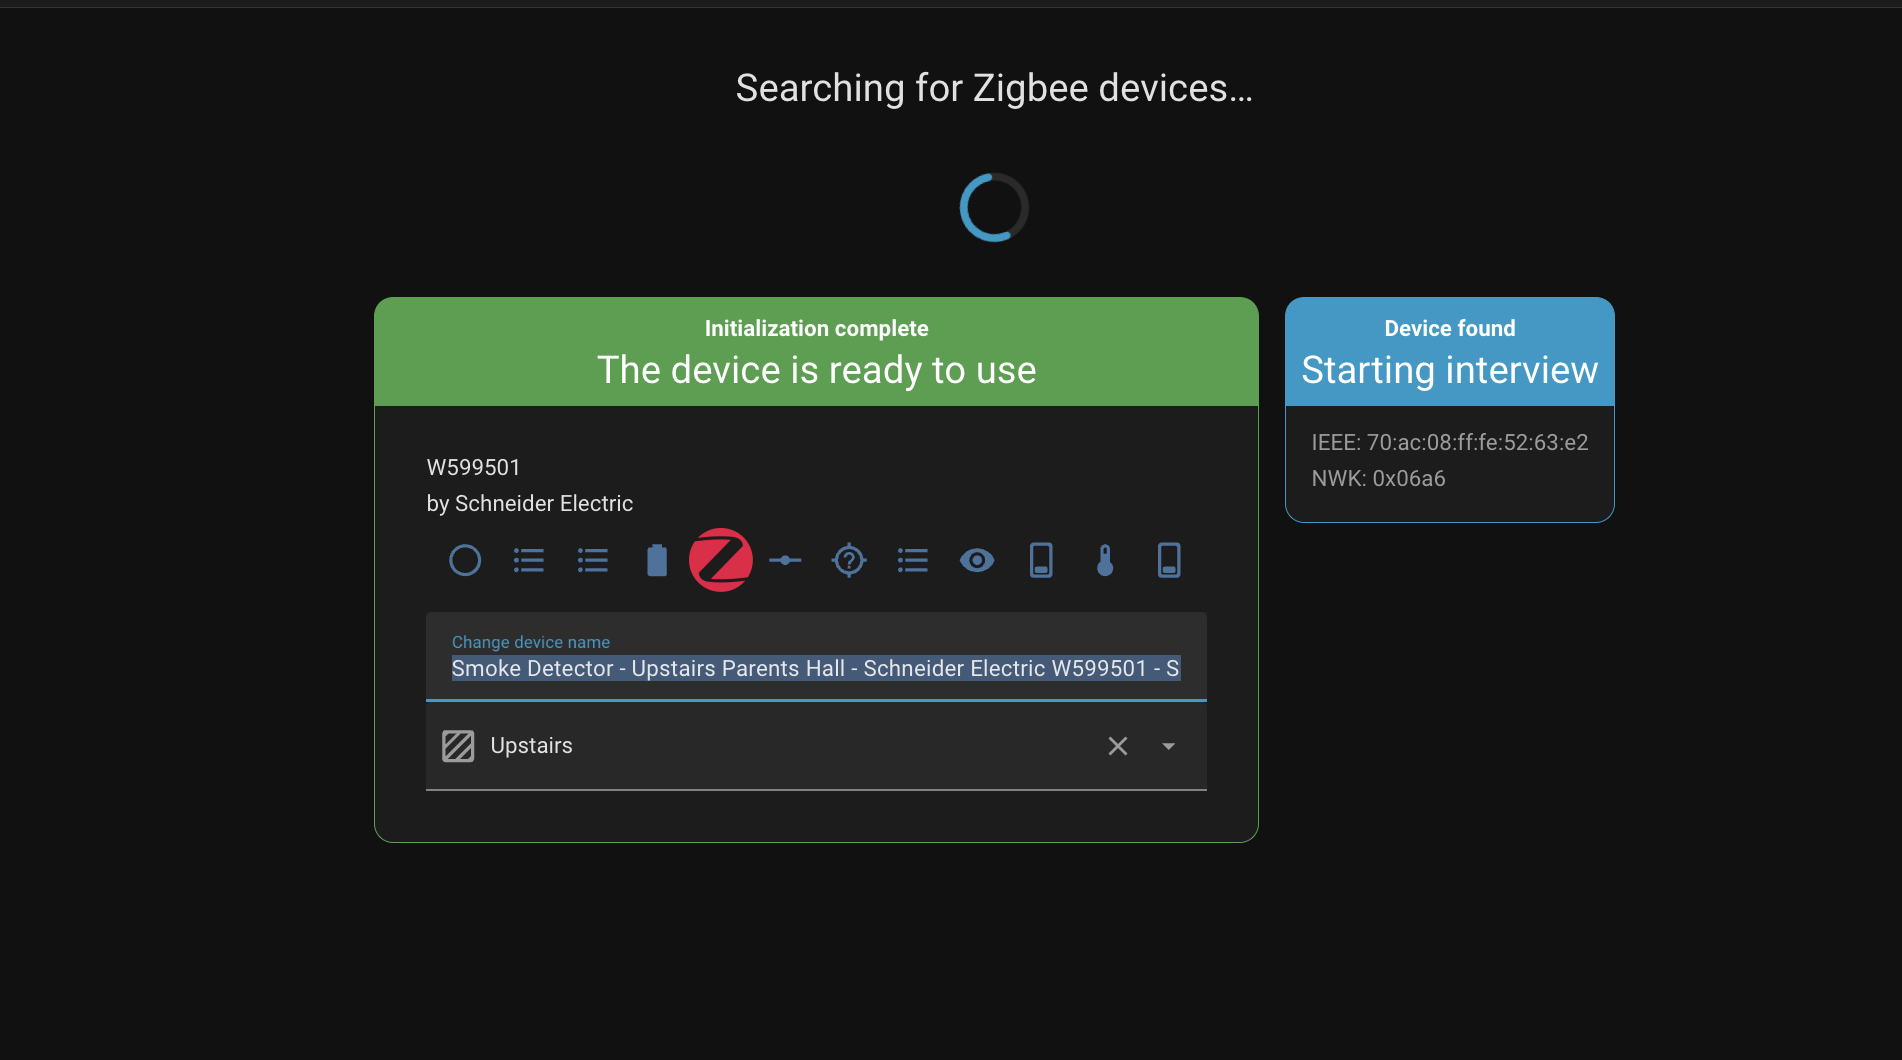Clear the Upstairs area selection

pos(1118,746)
